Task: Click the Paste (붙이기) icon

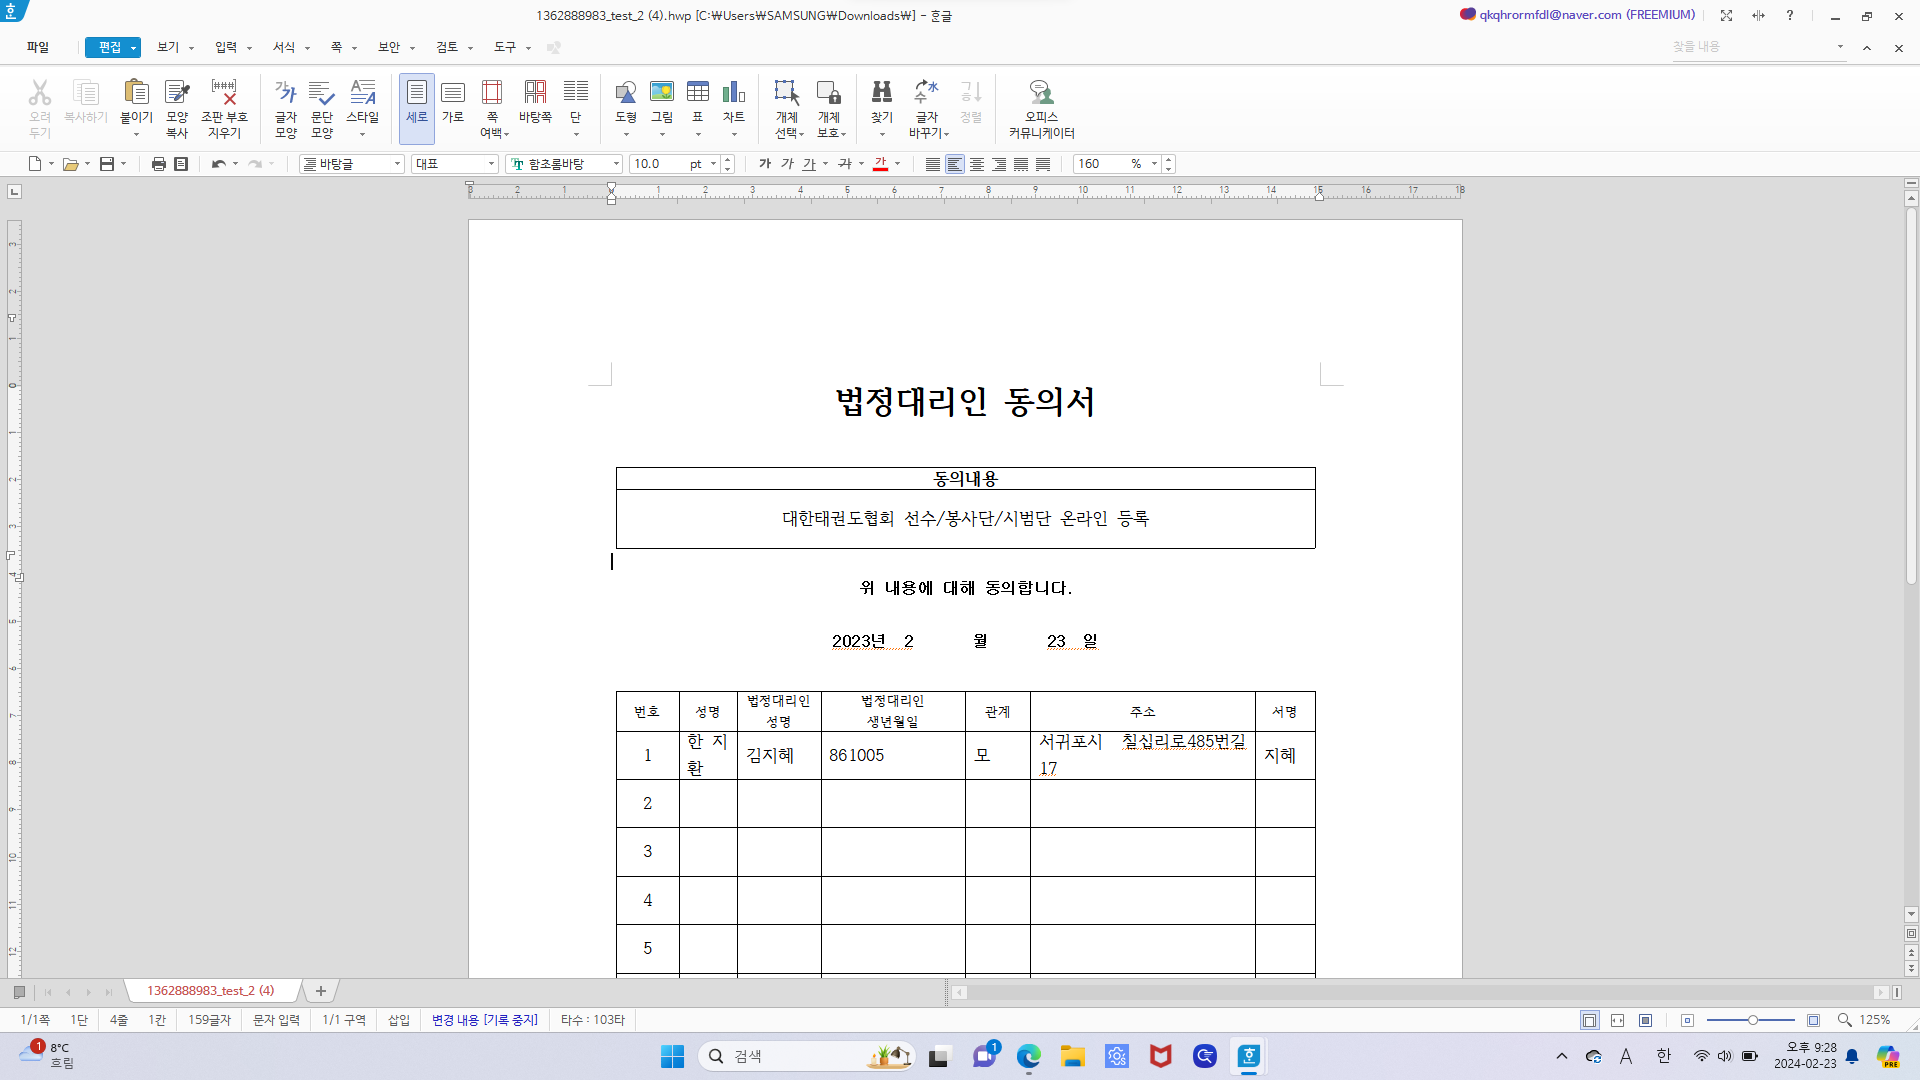Action: 136,93
